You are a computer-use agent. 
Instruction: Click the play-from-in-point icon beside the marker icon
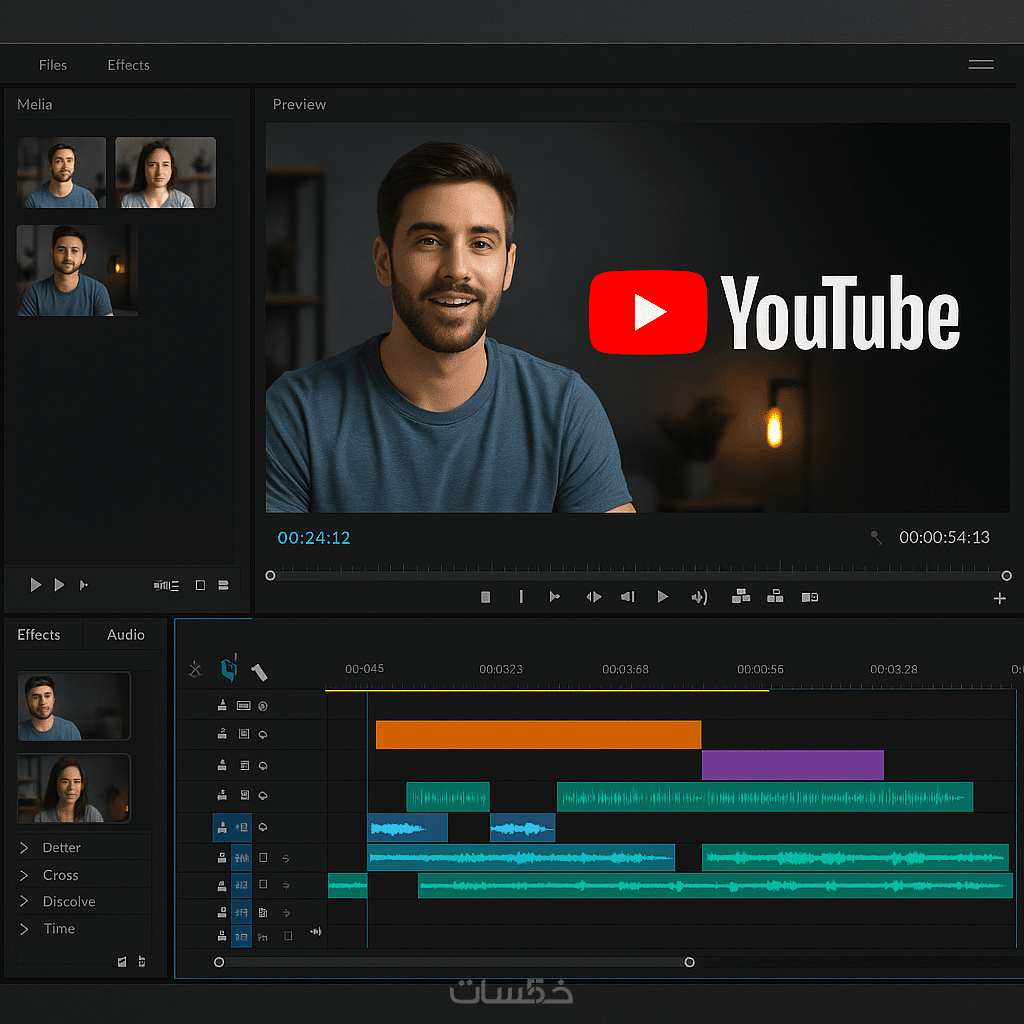tap(554, 597)
